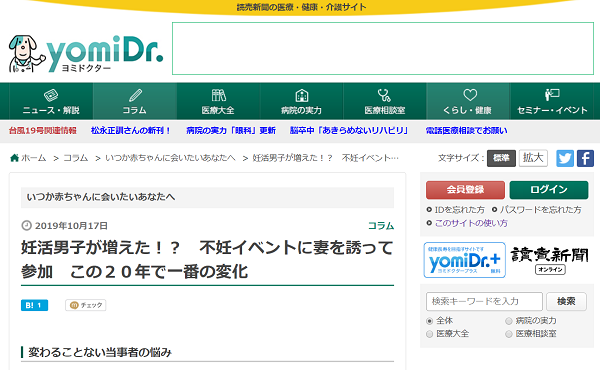Click the empty ad banner frame in the header

(383, 48)
